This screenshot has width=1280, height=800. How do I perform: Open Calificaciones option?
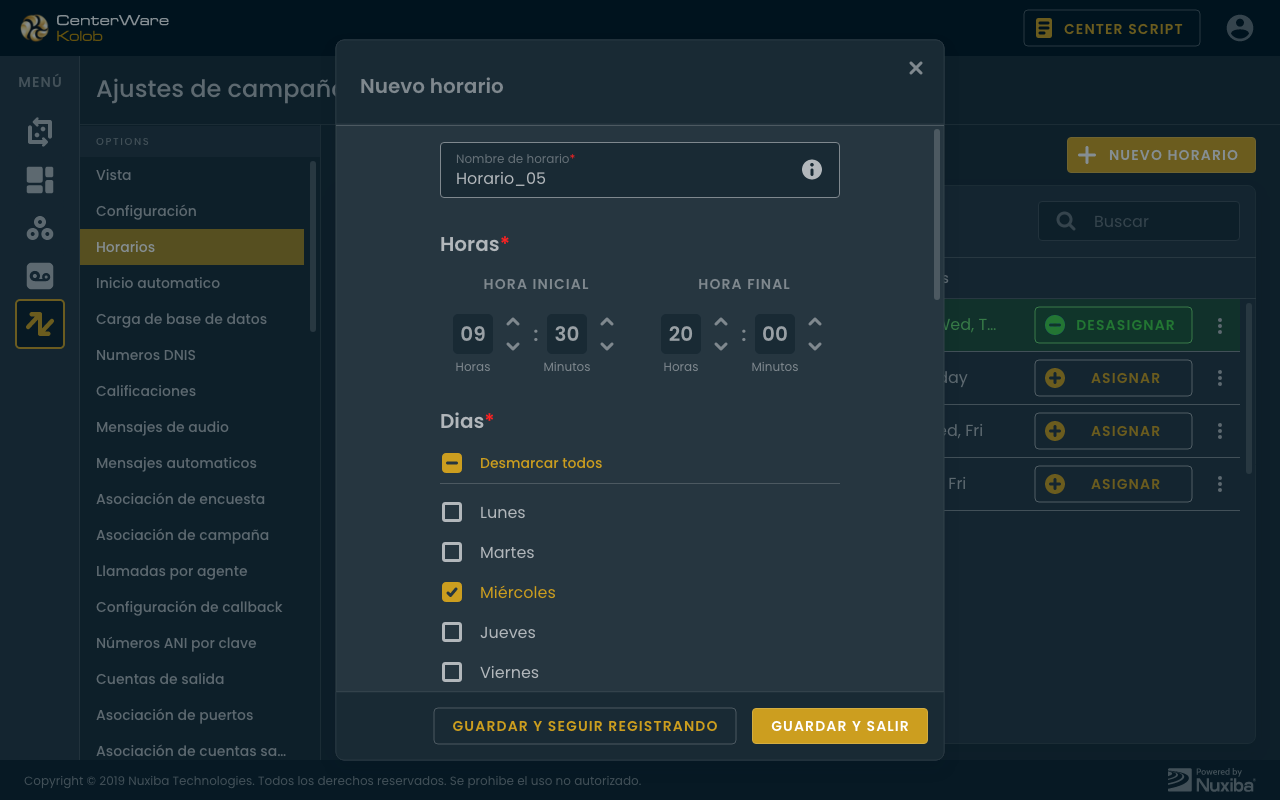point(192,391)
